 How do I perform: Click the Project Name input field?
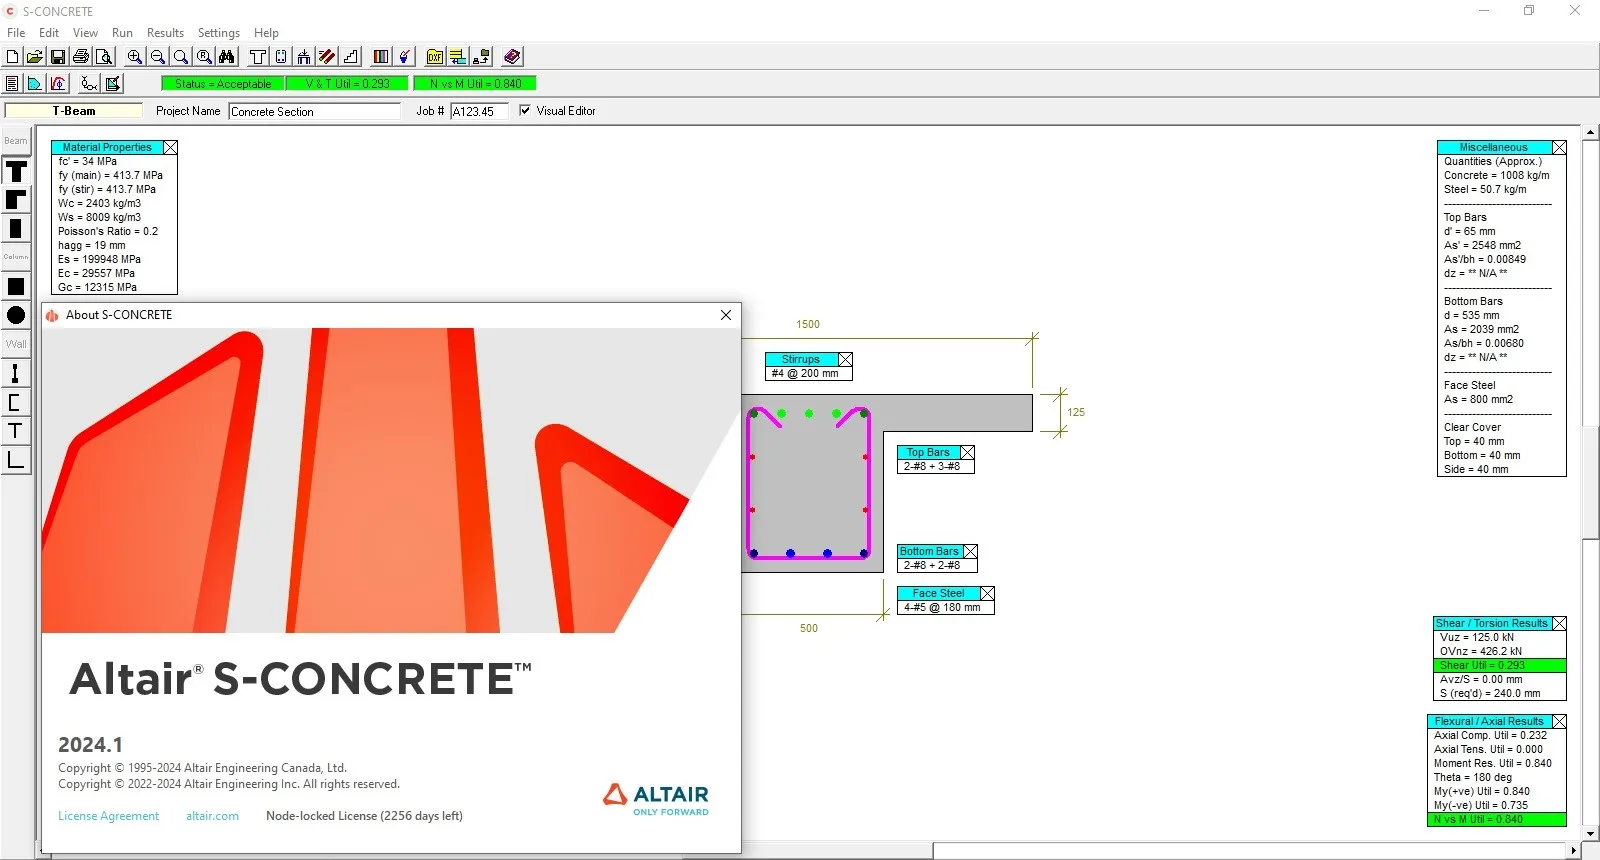pos(314,111)
